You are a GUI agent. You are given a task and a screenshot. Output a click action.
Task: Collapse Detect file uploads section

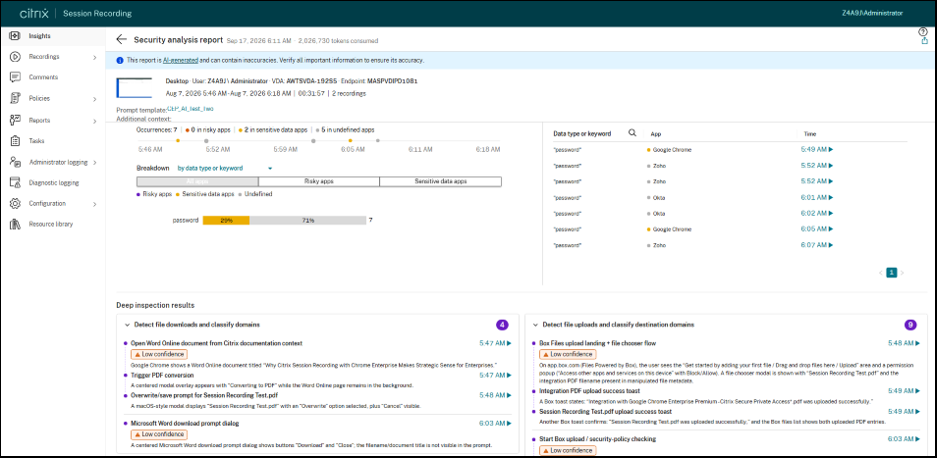coord(535,325)
